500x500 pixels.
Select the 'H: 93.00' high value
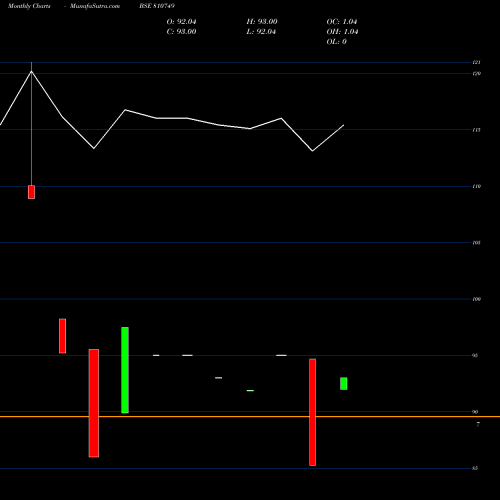262,22
